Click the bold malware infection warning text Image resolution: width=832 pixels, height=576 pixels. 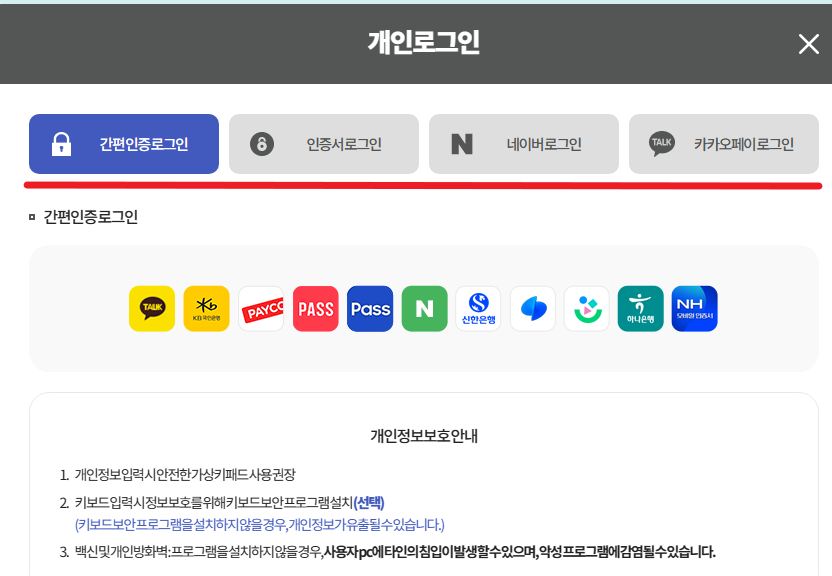[x=519, y=552]
